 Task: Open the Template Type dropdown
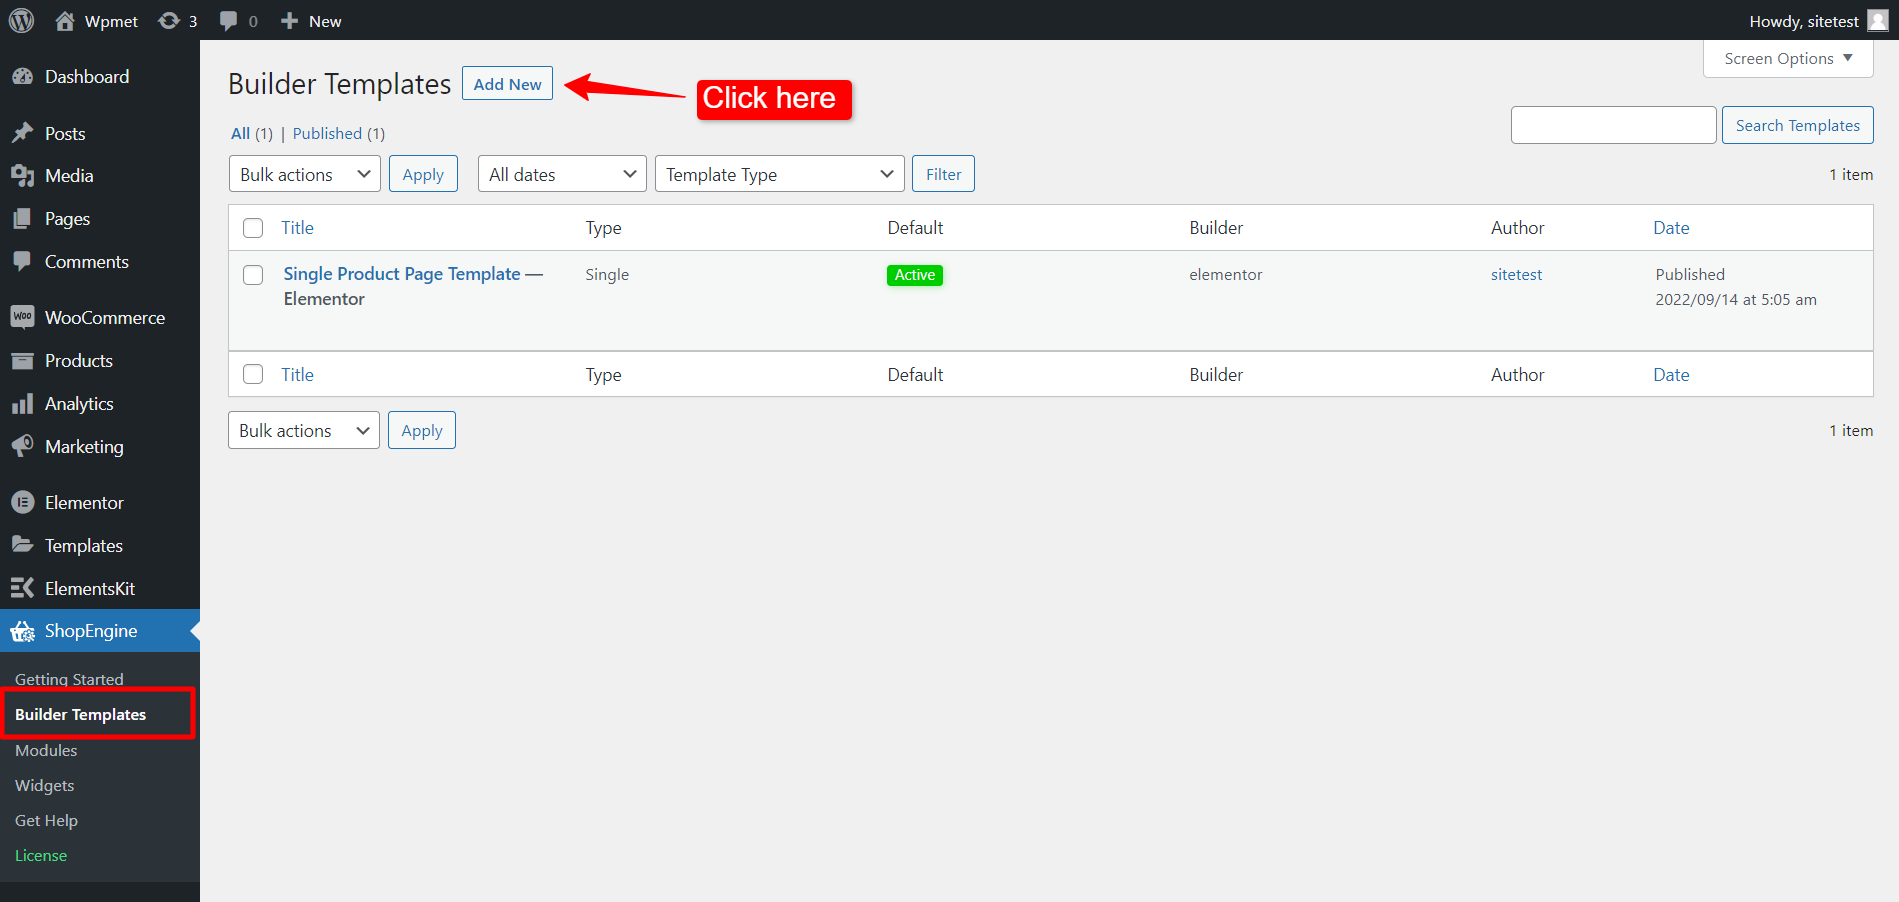(779, 173)
